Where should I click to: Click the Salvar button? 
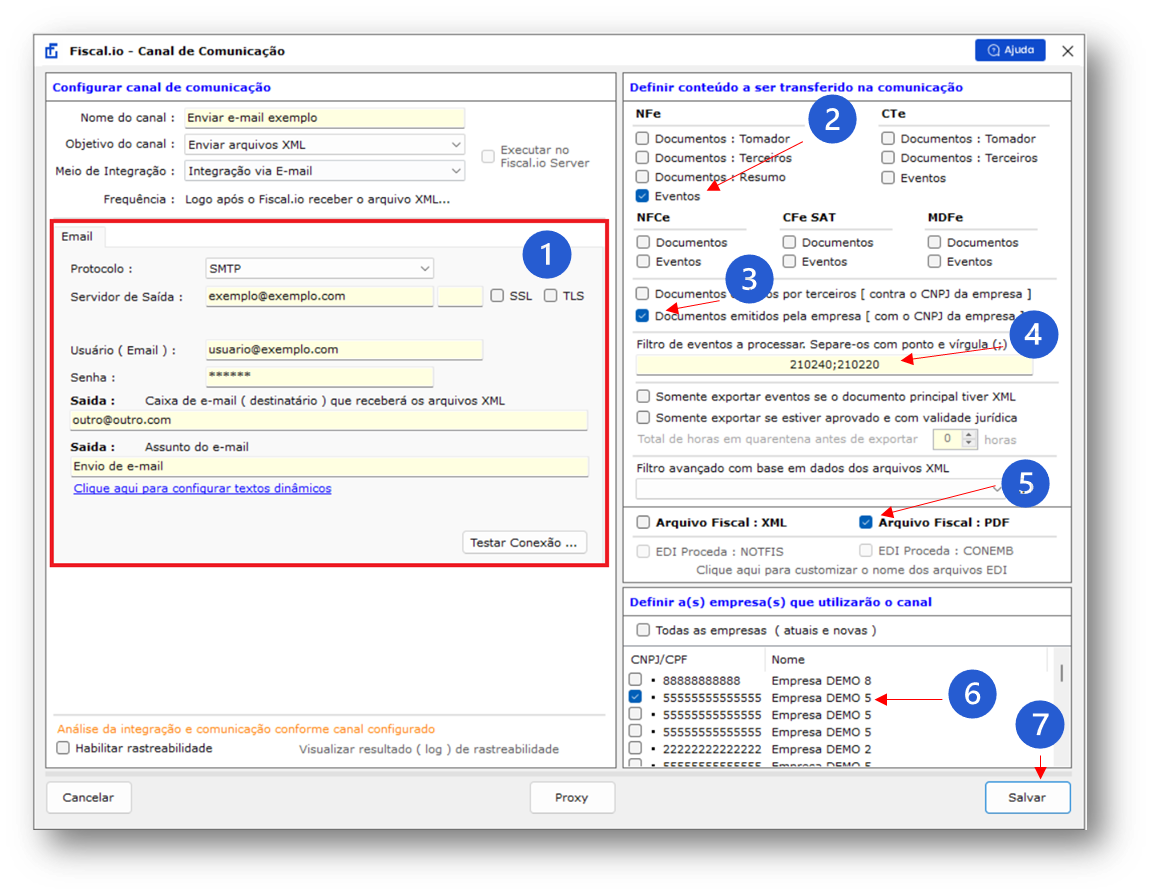[1027, 797]
